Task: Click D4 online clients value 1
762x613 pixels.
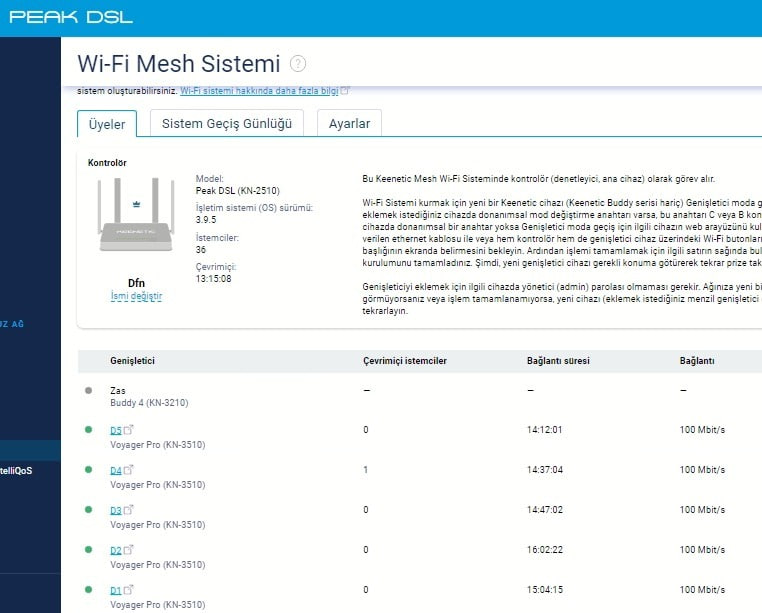Action: pos(365,470)
